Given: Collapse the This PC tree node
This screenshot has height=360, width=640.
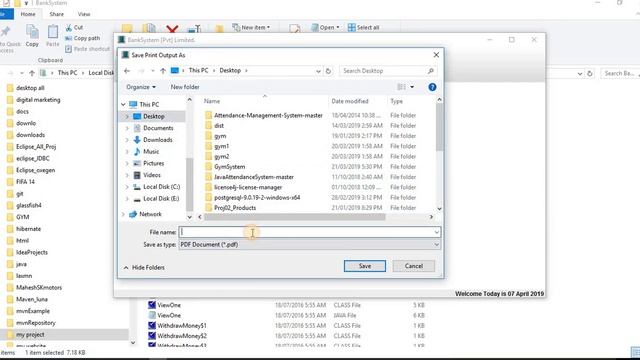Looking at the screenshot, I should click(x=123, y=104).
